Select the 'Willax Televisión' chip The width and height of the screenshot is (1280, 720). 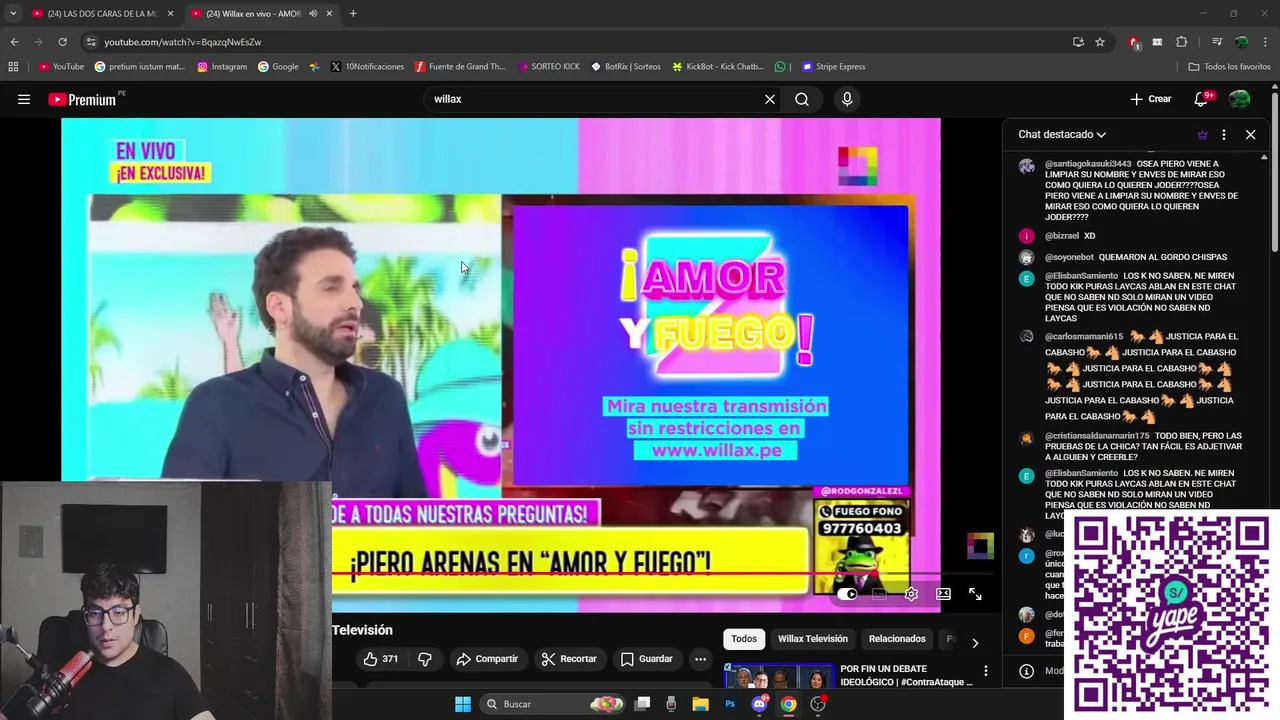pos(813,639)
